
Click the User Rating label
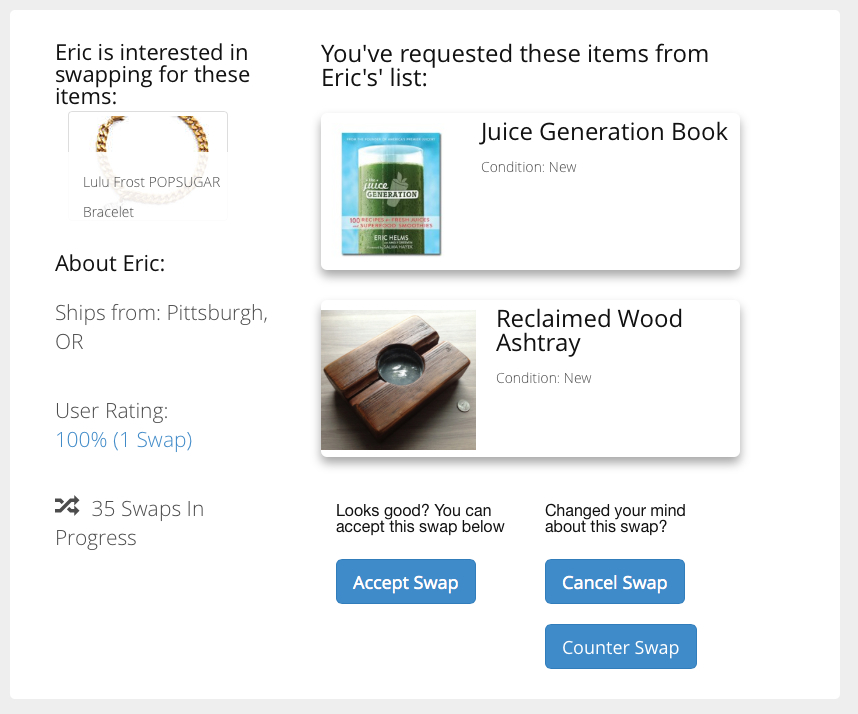pos(112,410)
